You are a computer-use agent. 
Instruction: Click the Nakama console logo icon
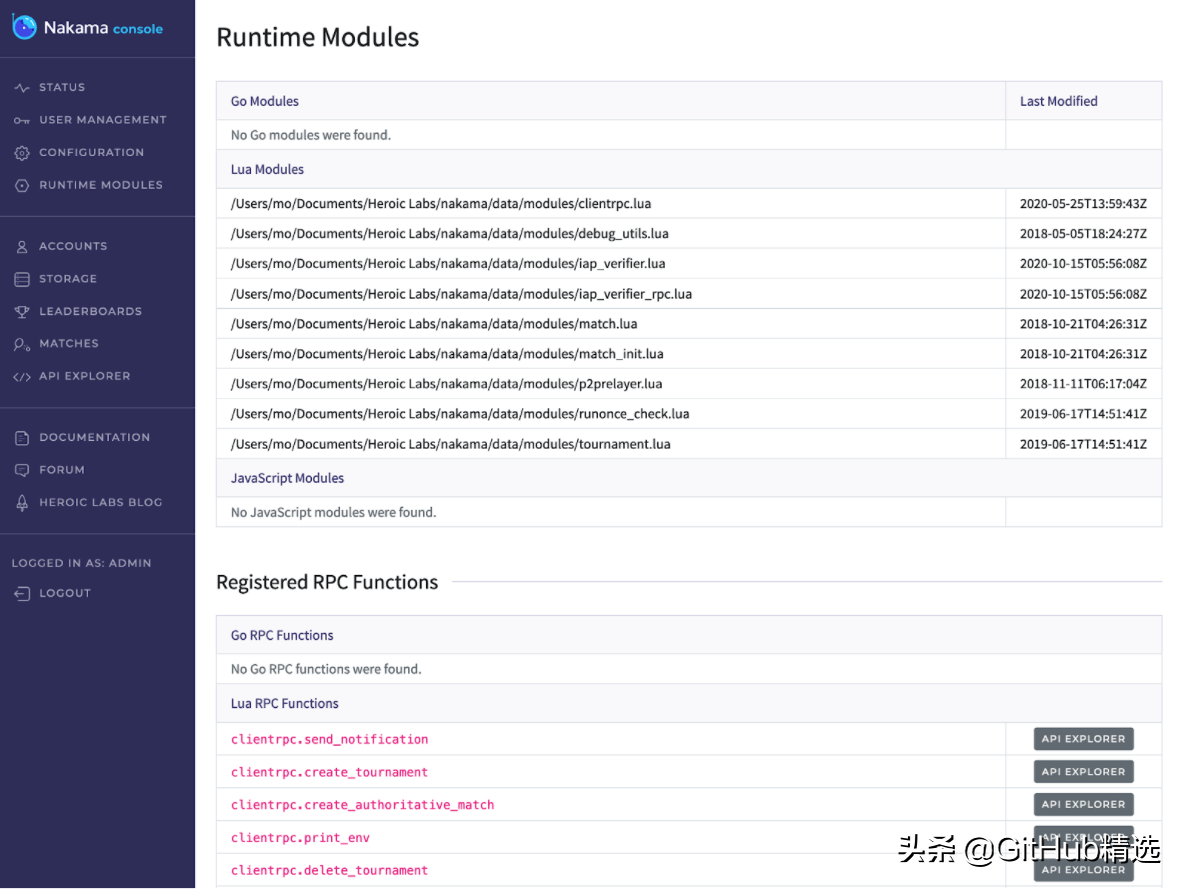coord(24,28)
